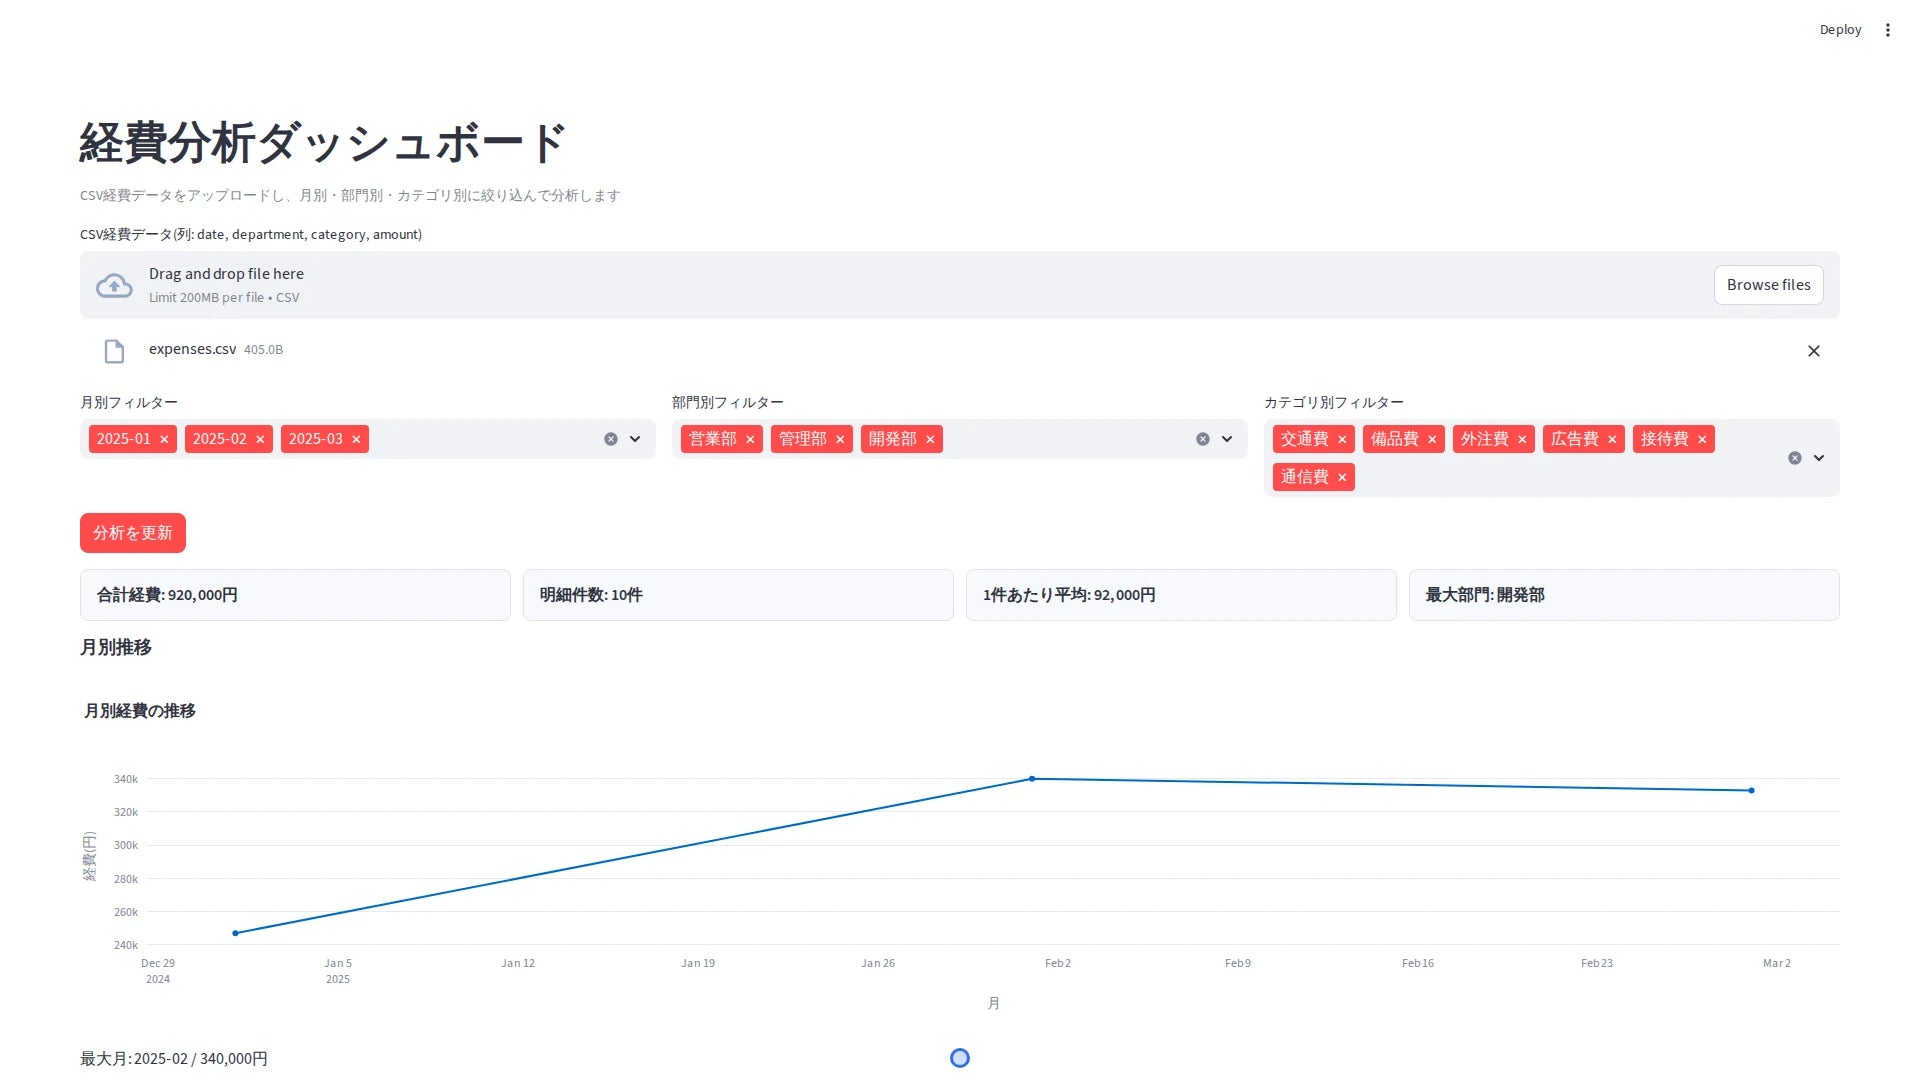Click the 合計経費: 920,000円 metric

(x=295, y=595)
